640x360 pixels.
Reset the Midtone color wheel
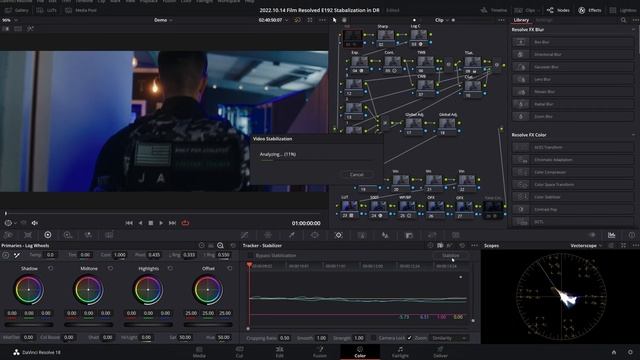point(110,269)
